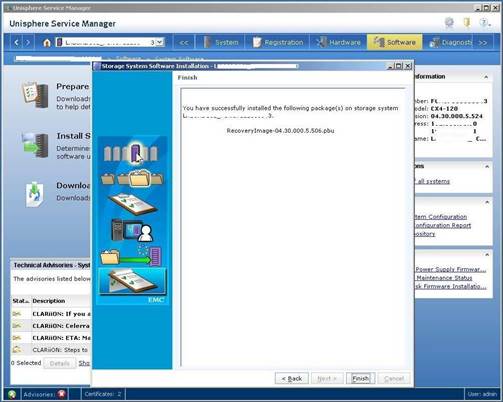The width and height of the screenshot is (503, 402).
Task: Select the 'CLARiiON: ETA' advisory row
Action: (x=51, y=338)
